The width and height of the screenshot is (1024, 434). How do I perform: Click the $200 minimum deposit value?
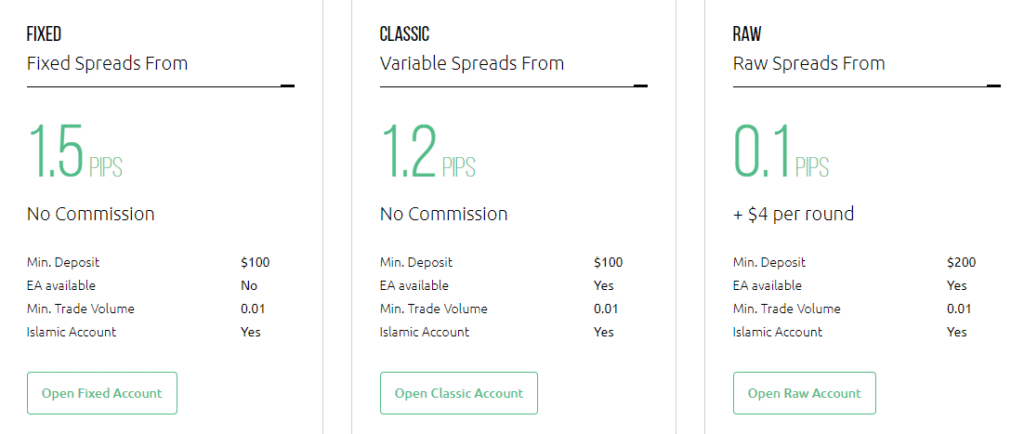tap(961, 262)
